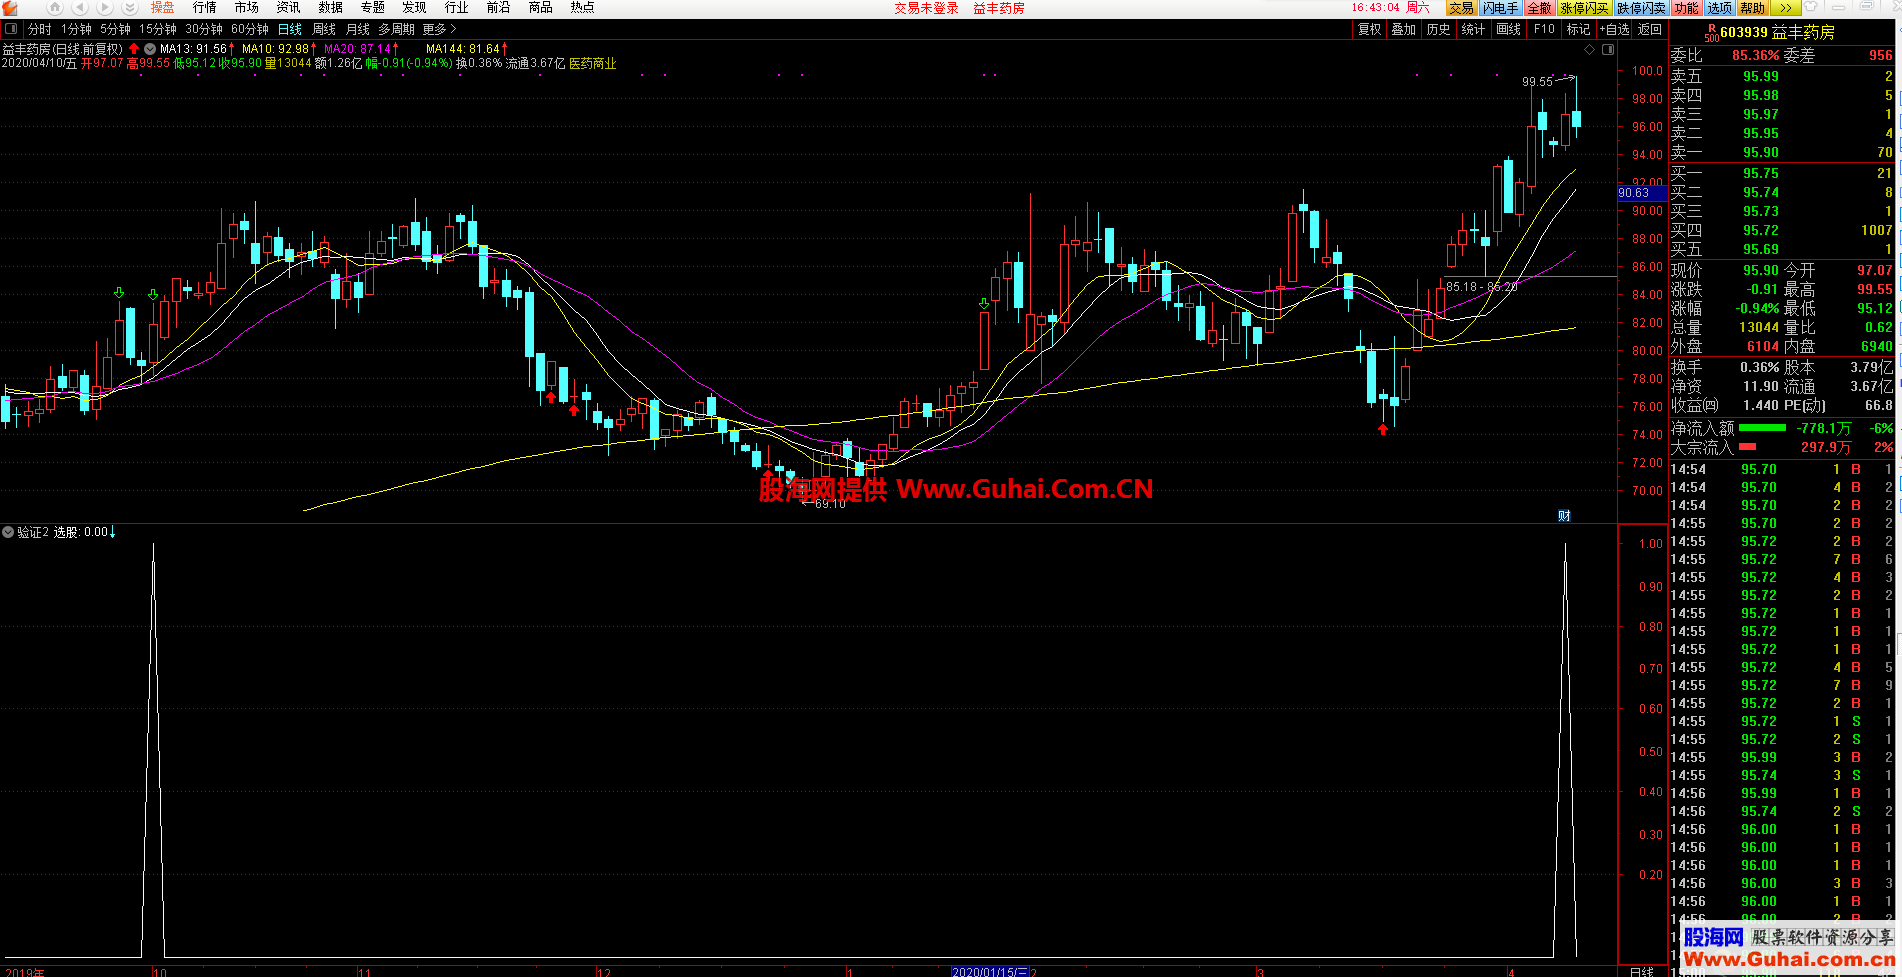
Task: Toggle the side panel icon beside the diamond
Action: (1609, 49)
